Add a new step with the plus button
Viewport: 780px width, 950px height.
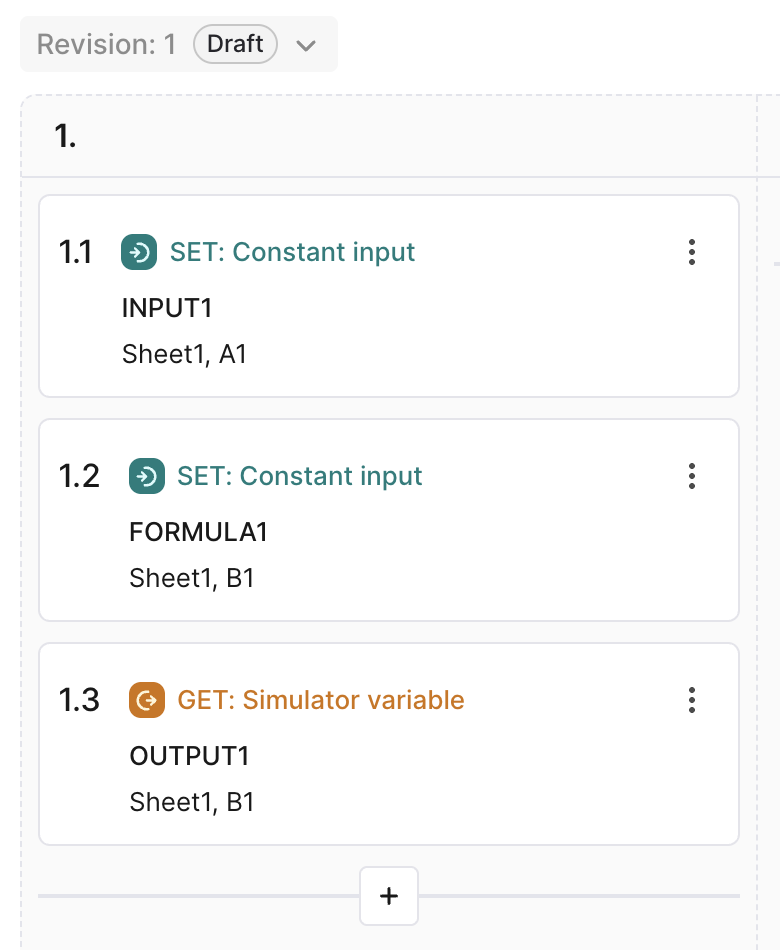[389, 896]
